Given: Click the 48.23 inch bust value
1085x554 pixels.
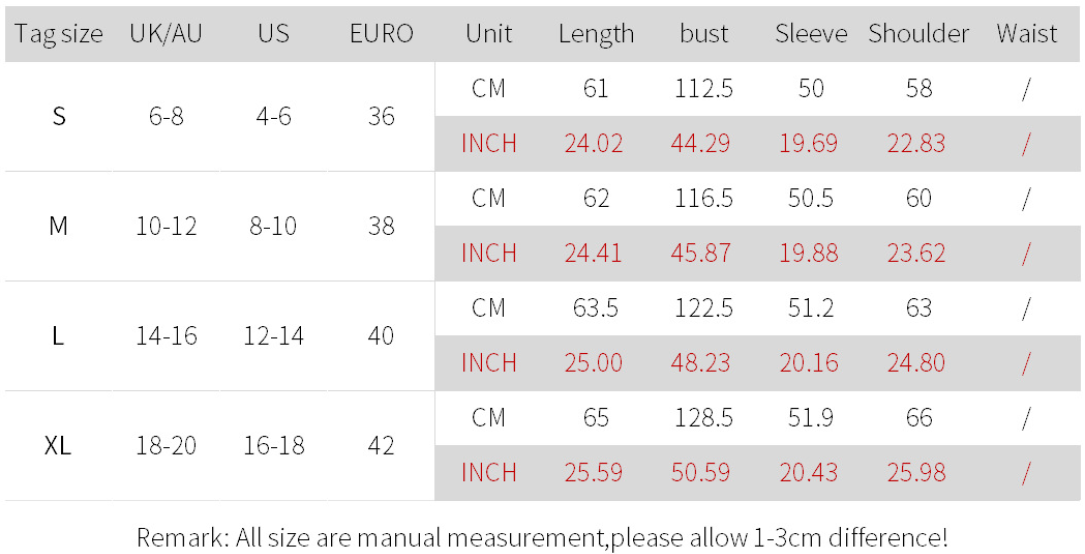Looking at the screenshot, I should [701, 363].
